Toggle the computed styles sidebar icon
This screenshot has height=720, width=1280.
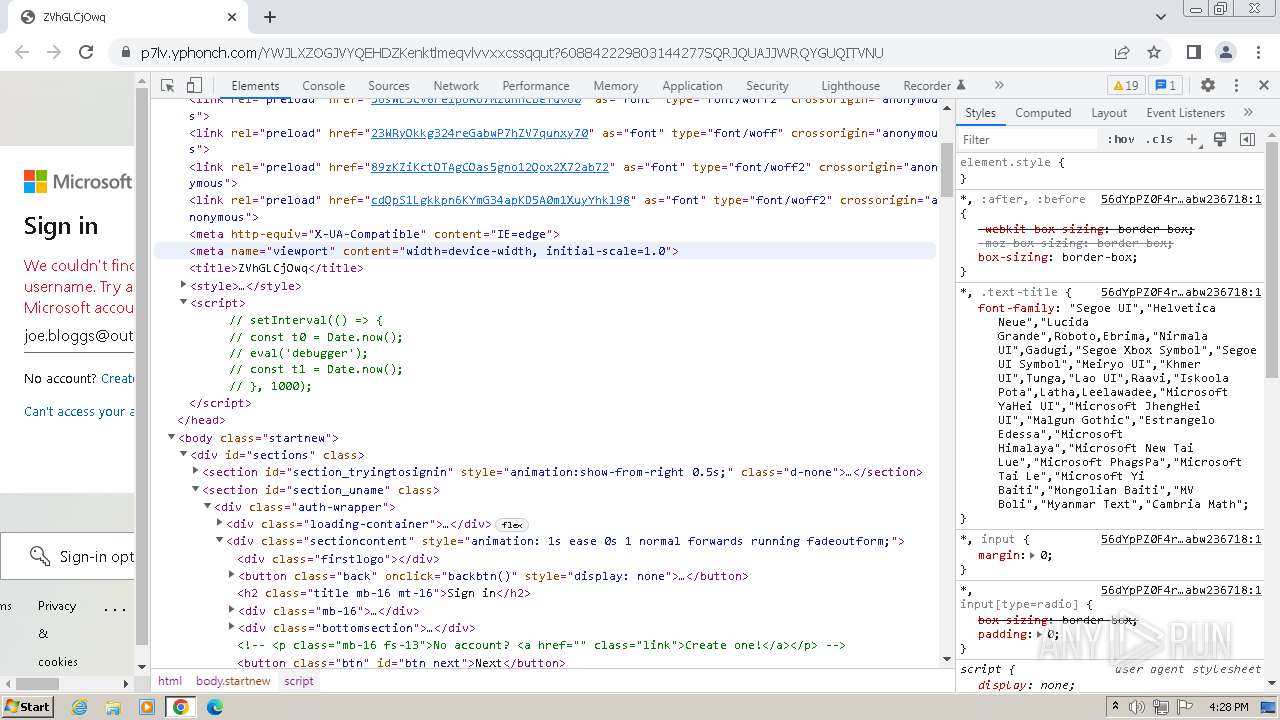click(1247, 140)
